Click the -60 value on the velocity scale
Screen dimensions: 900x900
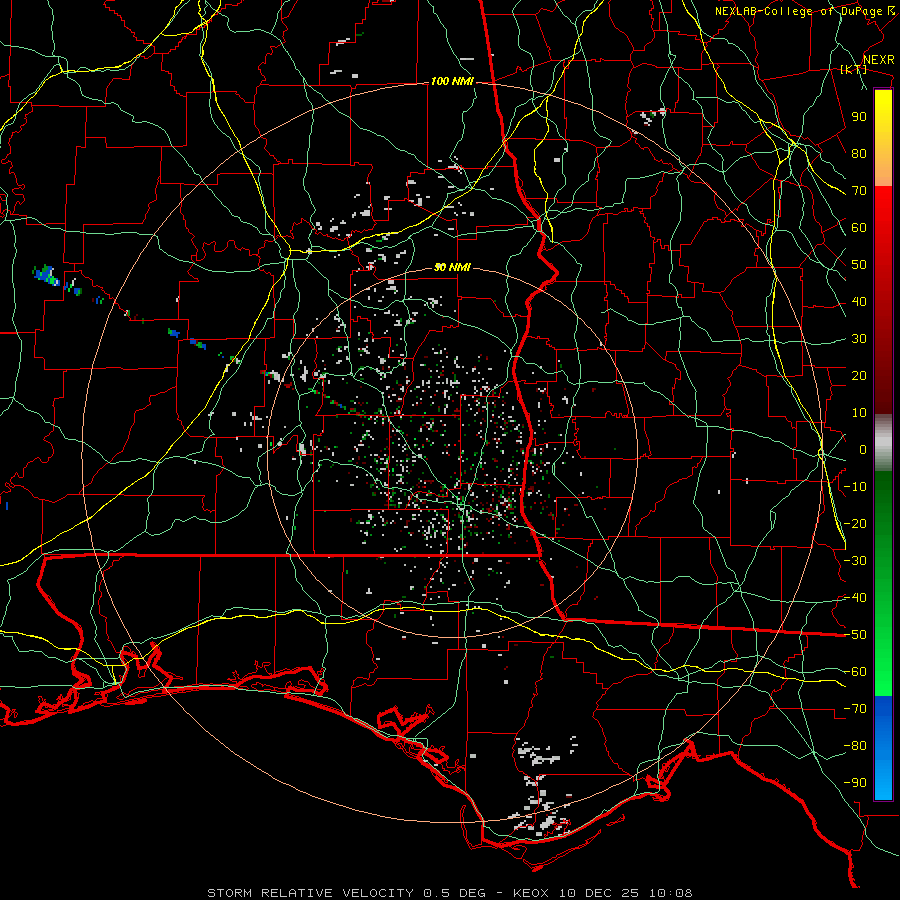(855, 672)
